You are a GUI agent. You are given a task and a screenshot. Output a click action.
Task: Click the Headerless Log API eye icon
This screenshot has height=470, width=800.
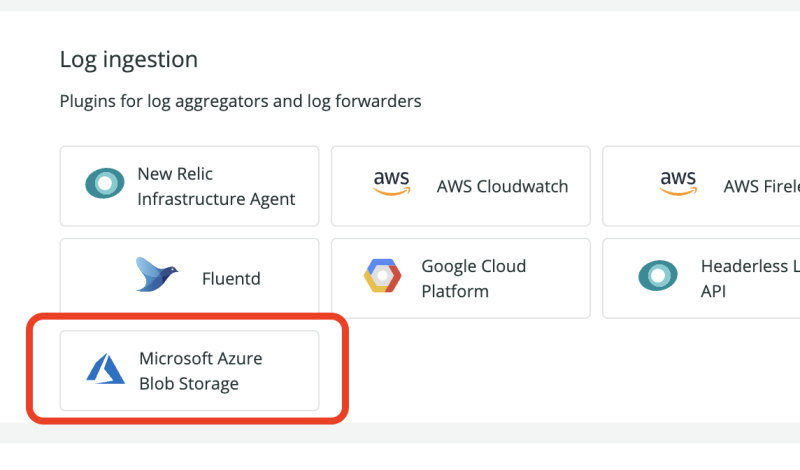click(x=659, y=276)
